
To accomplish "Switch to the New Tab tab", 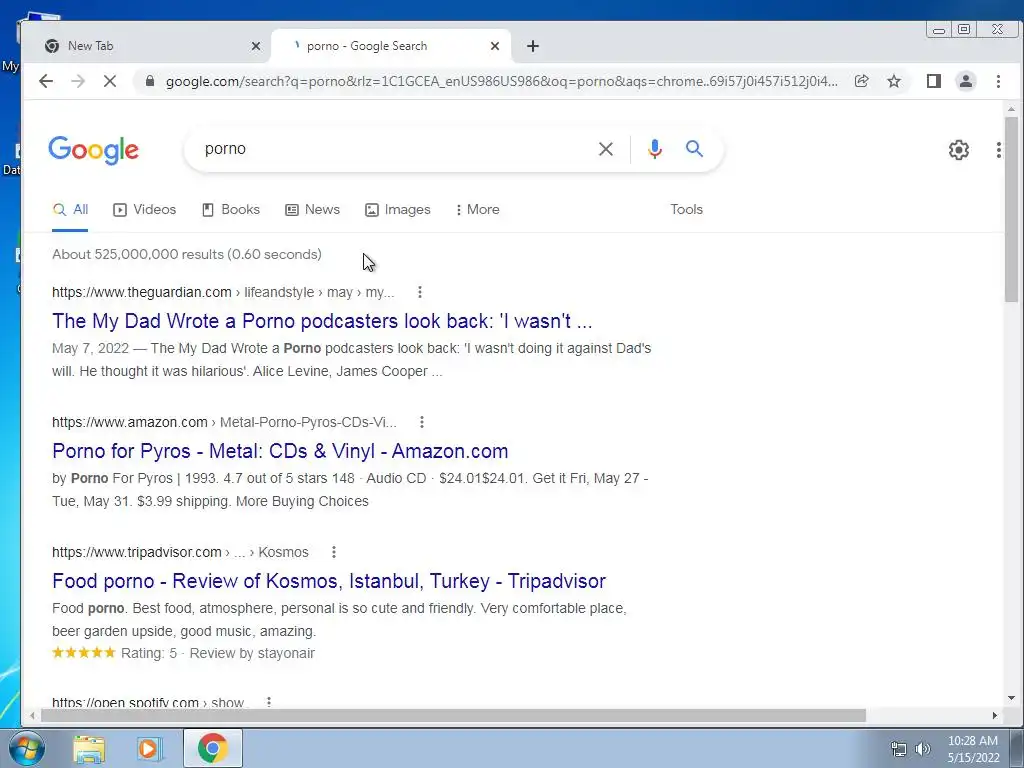I will click(x=152, y=46).
